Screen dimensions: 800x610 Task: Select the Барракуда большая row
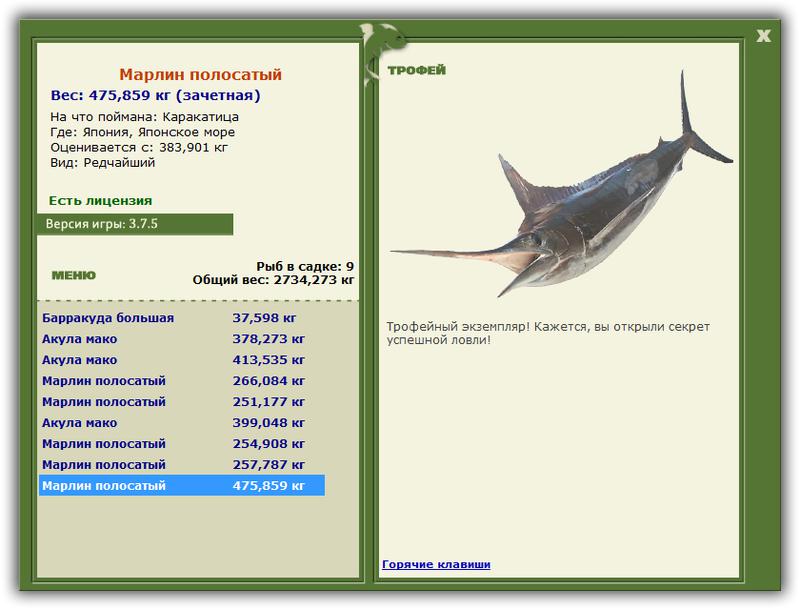point(182,318)
